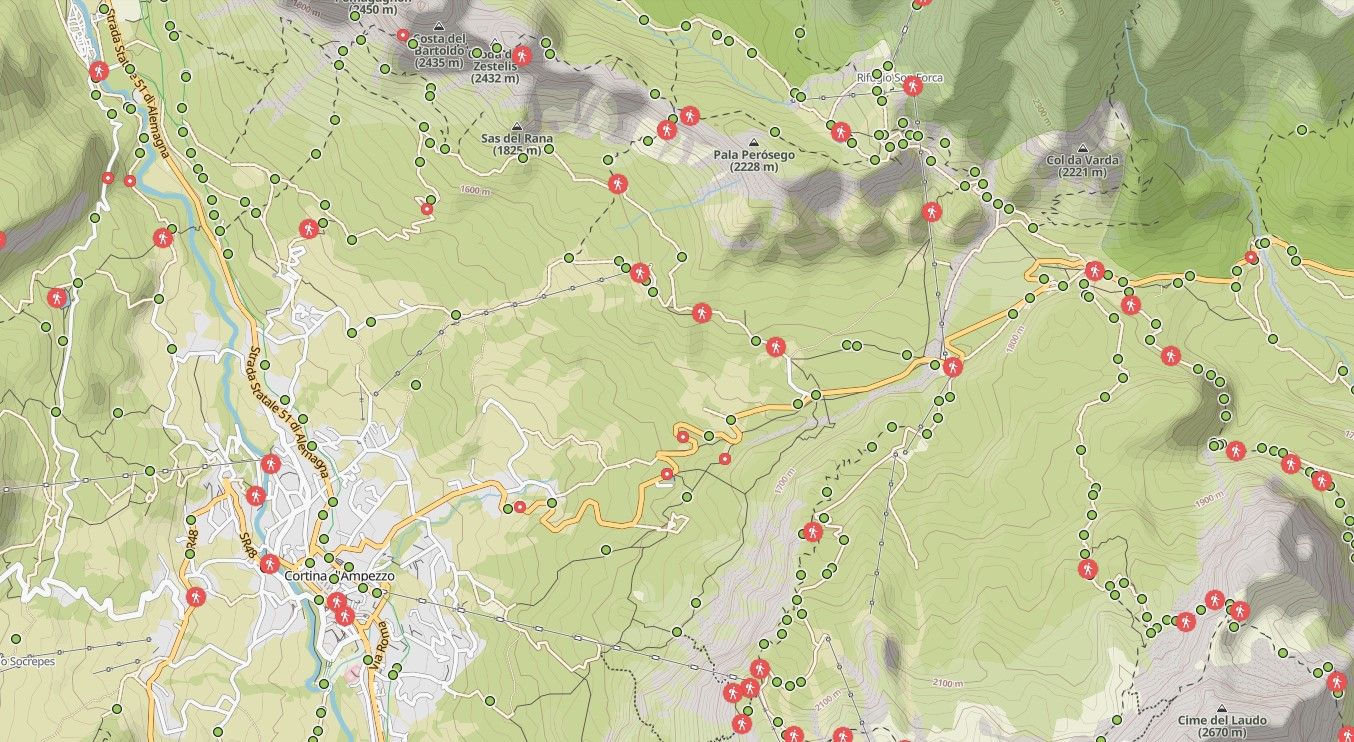The width and height of the screenshot is (1354, 742).
Task: Open the hiker marker on the yellow road west of SR48
Action: pos(194,597)
